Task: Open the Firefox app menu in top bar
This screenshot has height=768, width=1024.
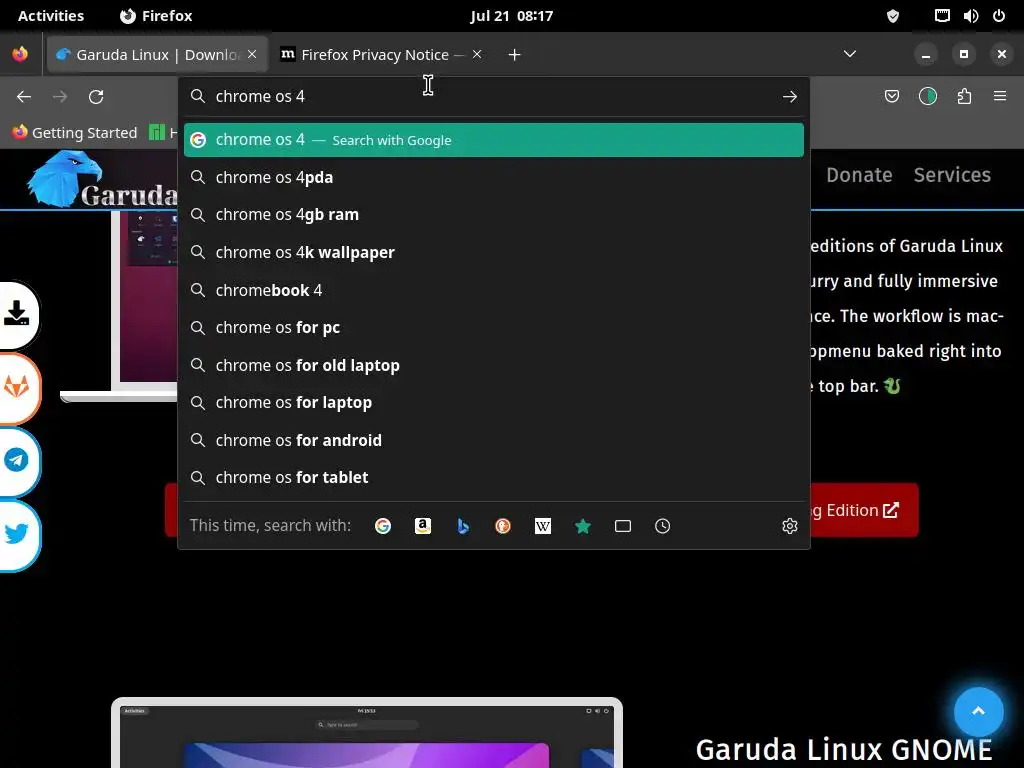Action: click(x=156, y=16)
